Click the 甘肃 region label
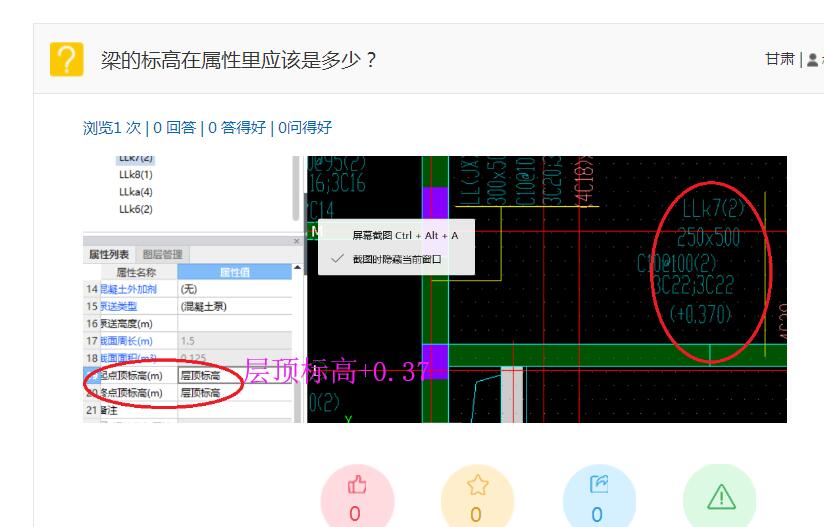This screenshot has width=824, height=527. point(780,59)
